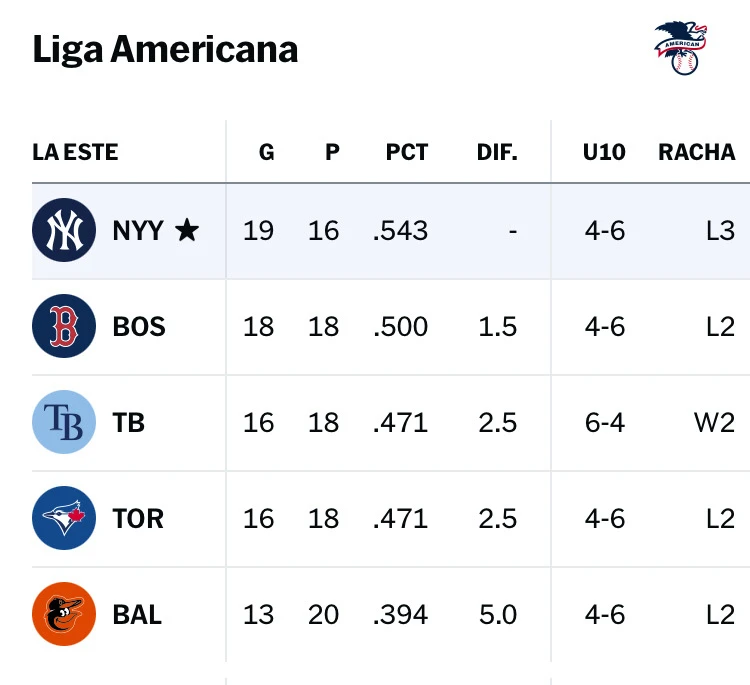
Task: Open the BOS team link
Action: click(x=139, y=327)
